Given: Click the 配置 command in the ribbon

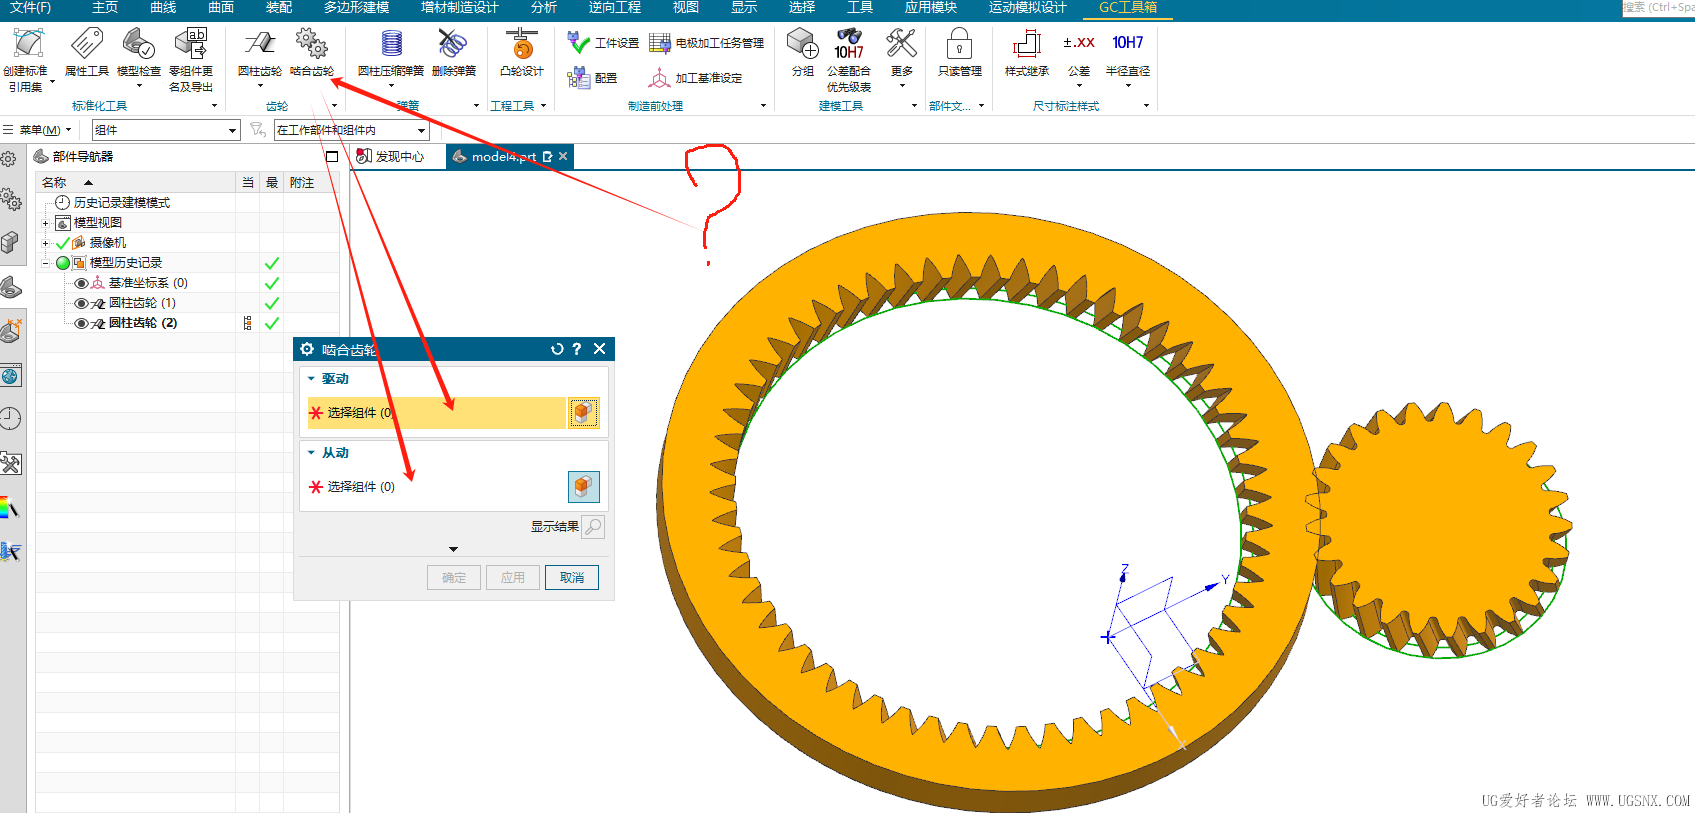Looking at the screenshot, I should pos(592,78).
